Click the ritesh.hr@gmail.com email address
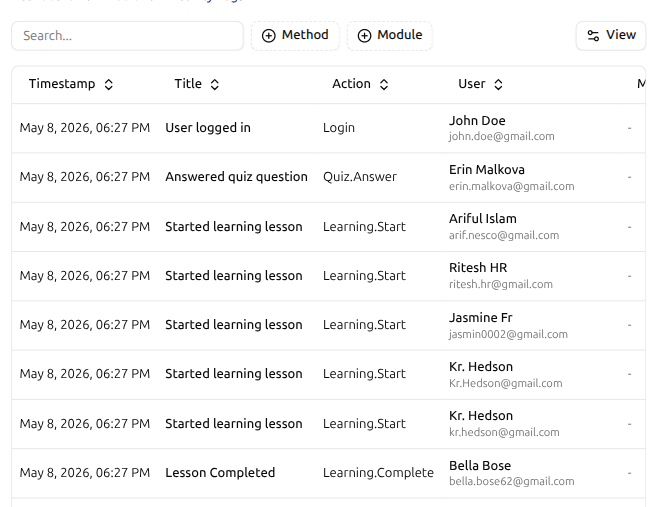Screen dimensions: 659x507 (x=501, y=285)
